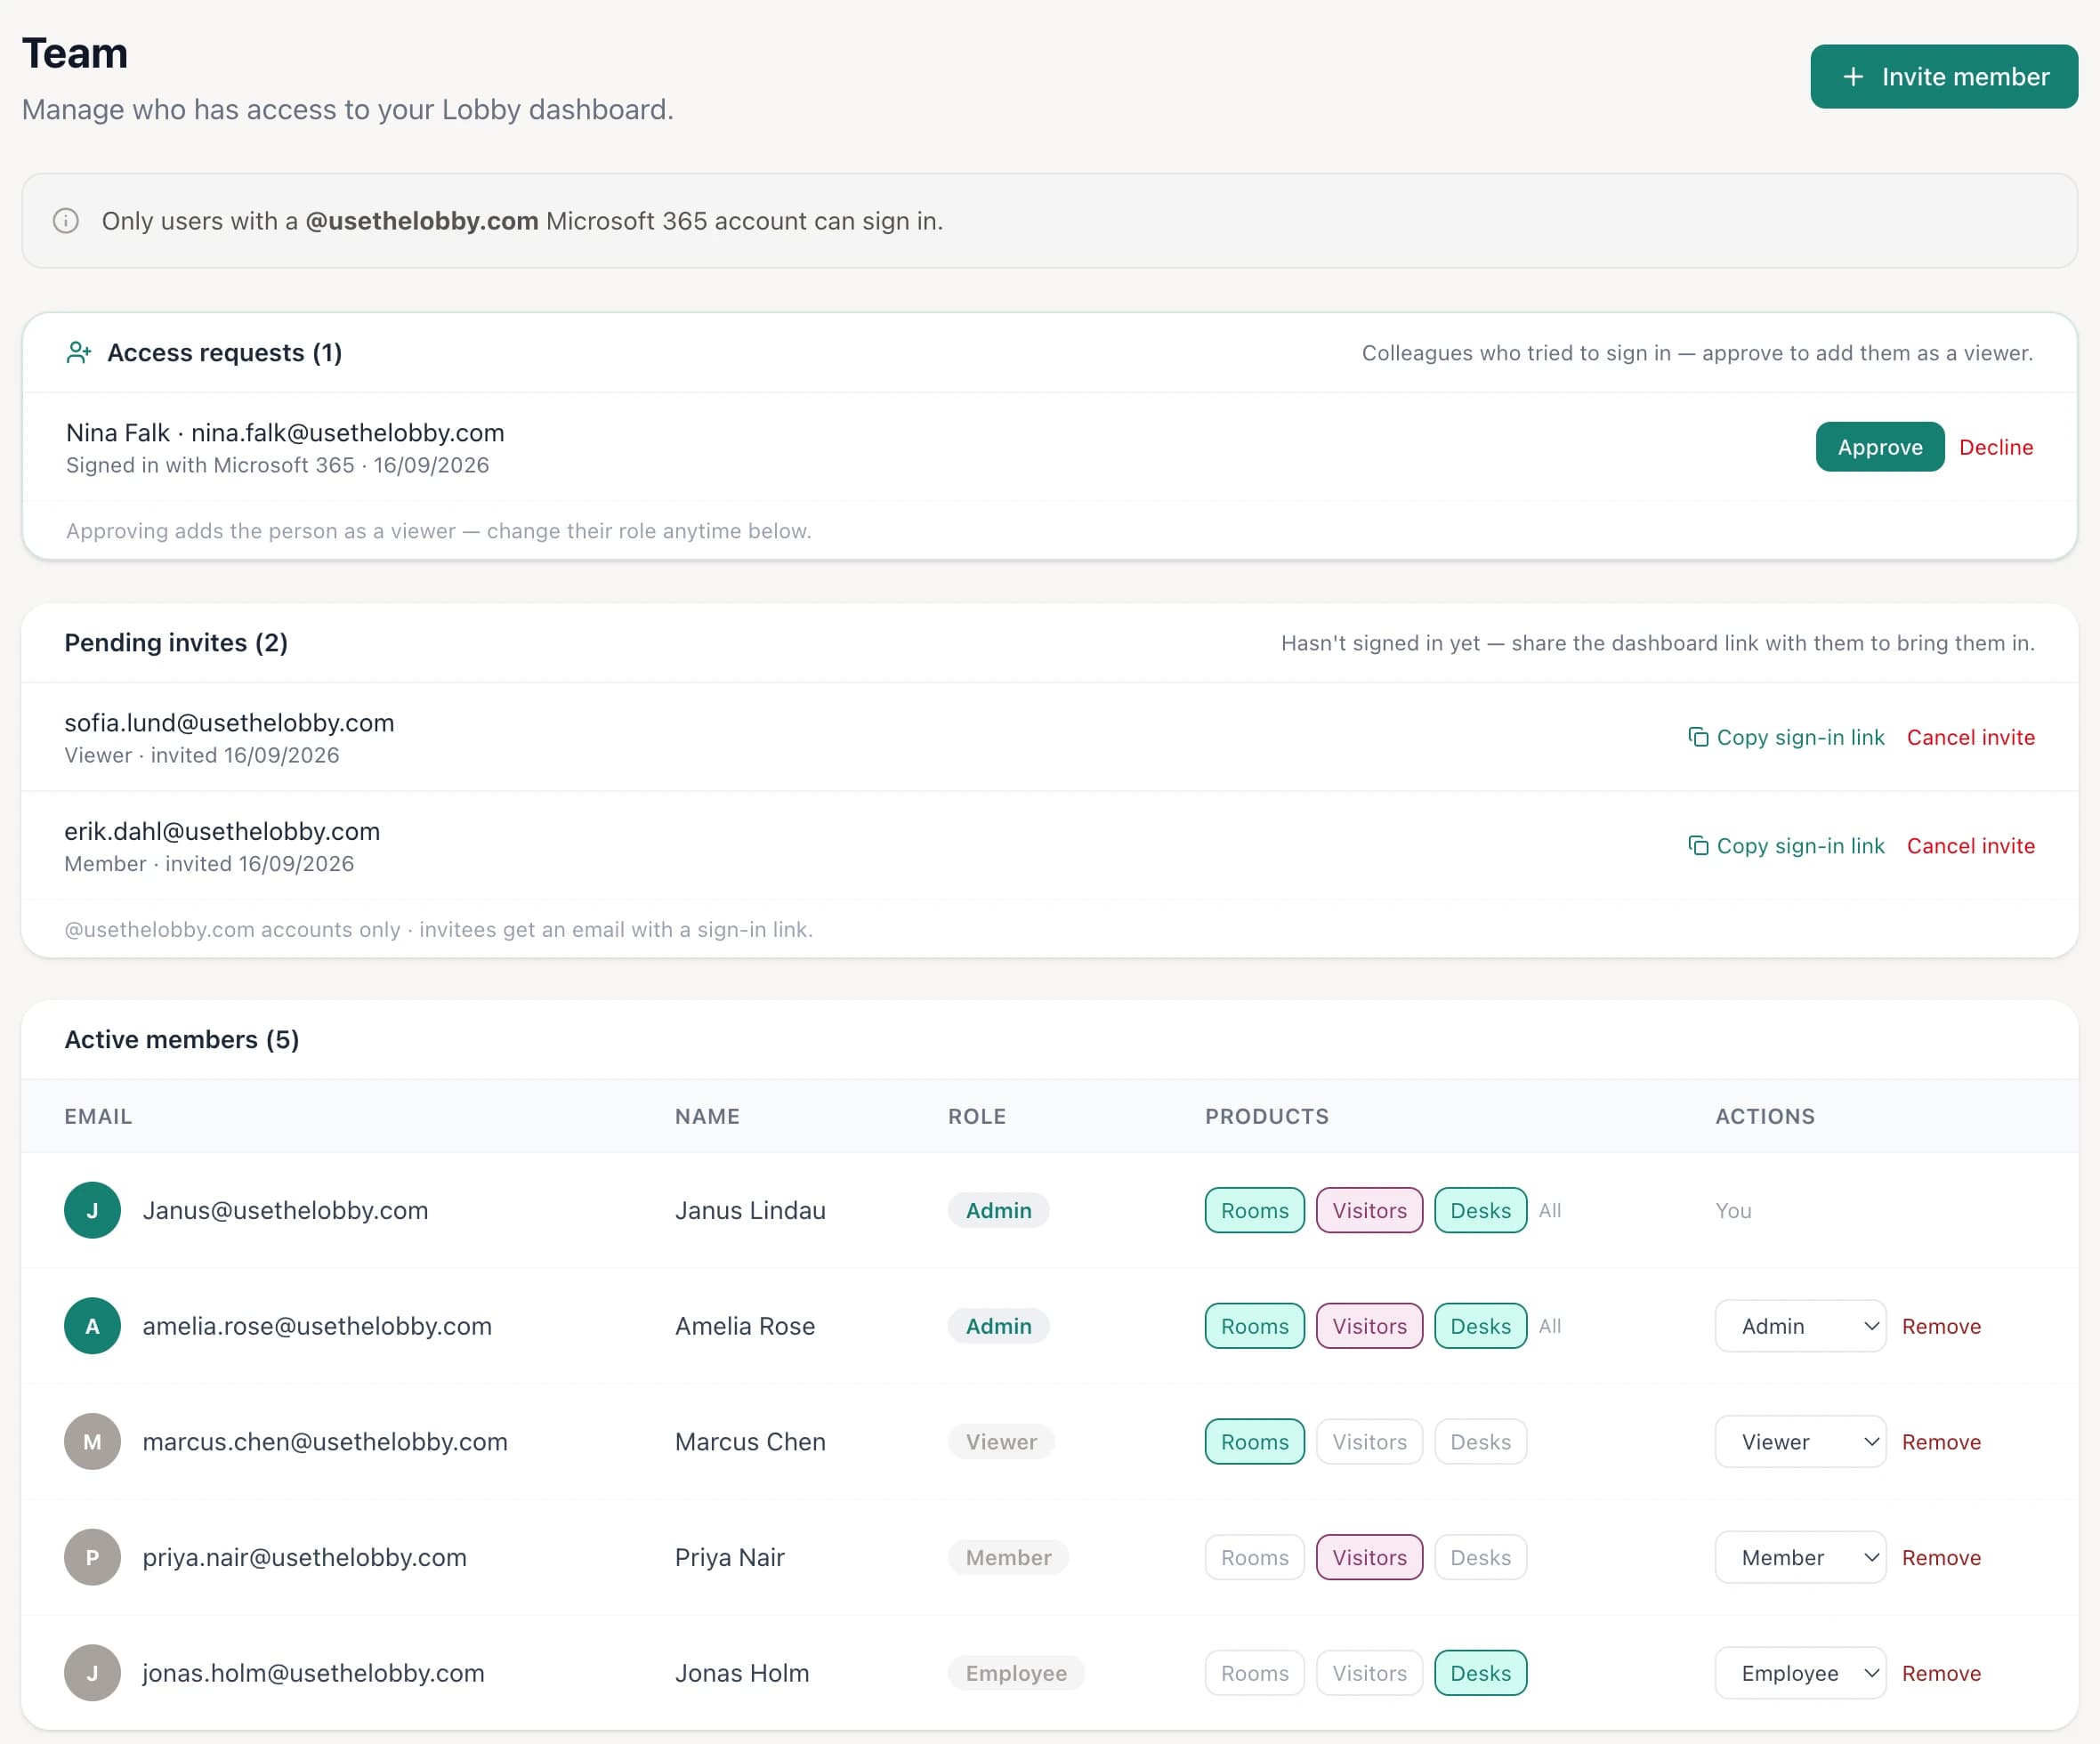Click the Pending invites (2) heading

pyautogui.click(x=176, y=642)
